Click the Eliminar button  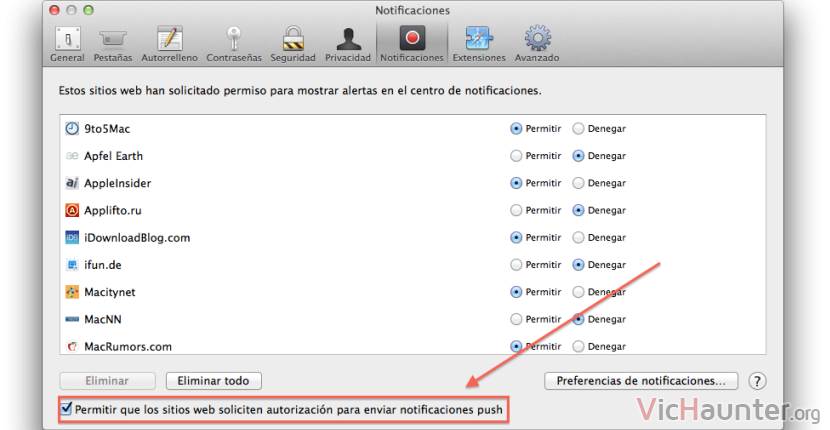pos(107,381)
